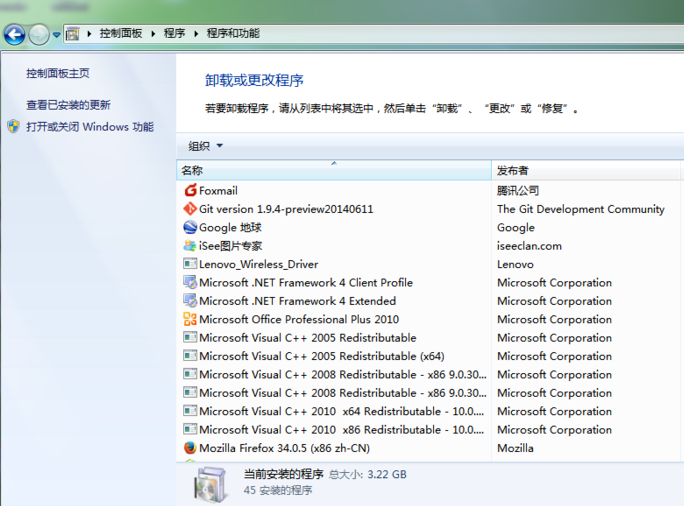Open 查看已安装的更新 link
Viewport: 684px width, 506px height.
[68, 105]
